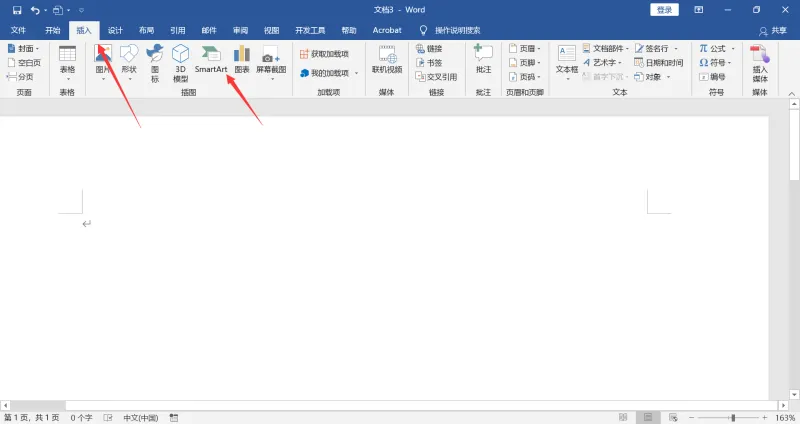
Task: Switch to the 审阅 tab
Action: tap(240, 30)
